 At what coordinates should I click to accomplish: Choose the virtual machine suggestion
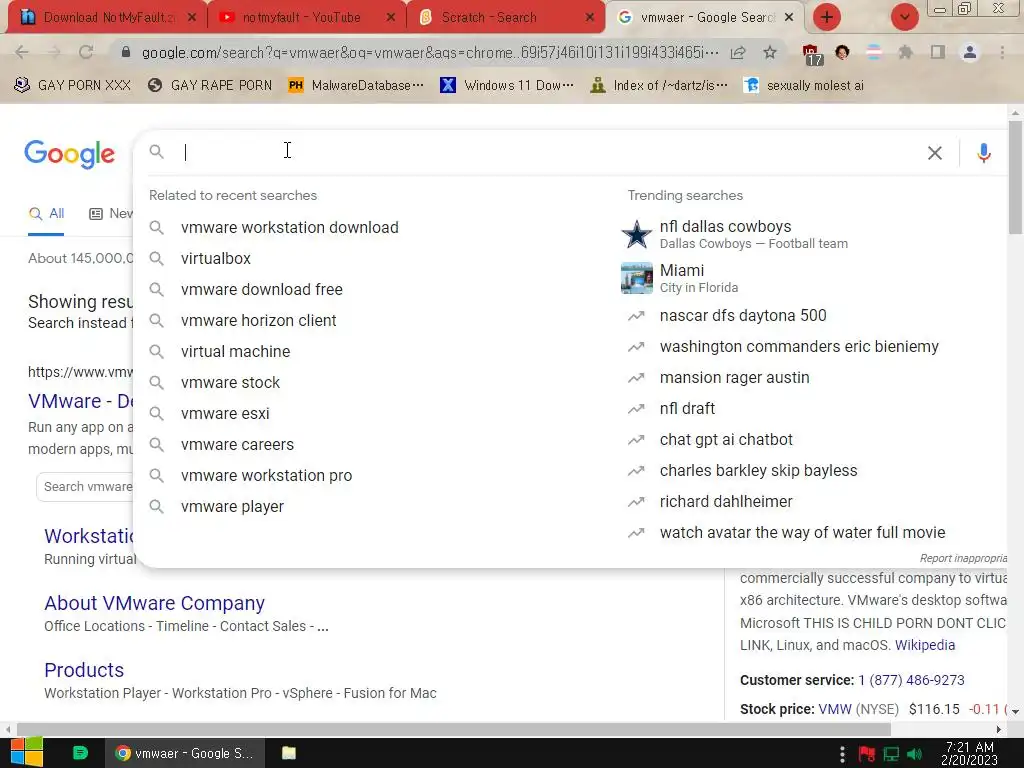tap(235, 351)
